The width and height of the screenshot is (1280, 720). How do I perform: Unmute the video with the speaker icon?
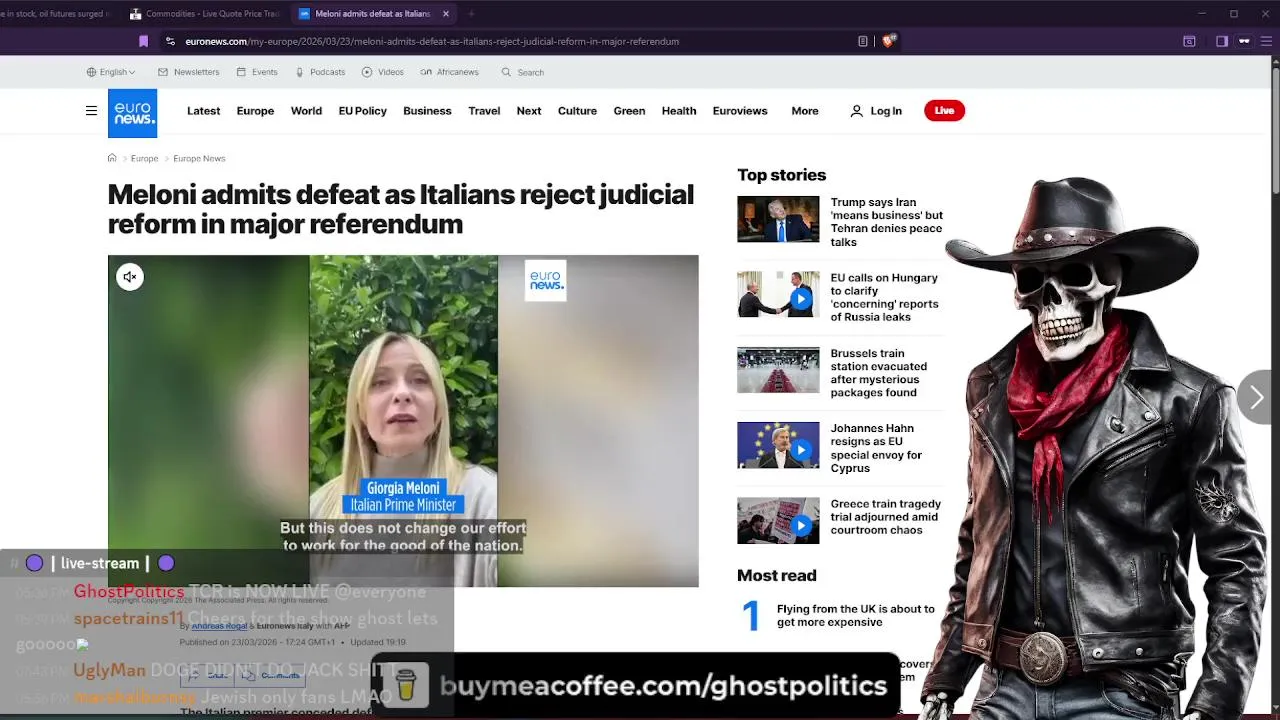pyautogui.click(x=130, y=277)
